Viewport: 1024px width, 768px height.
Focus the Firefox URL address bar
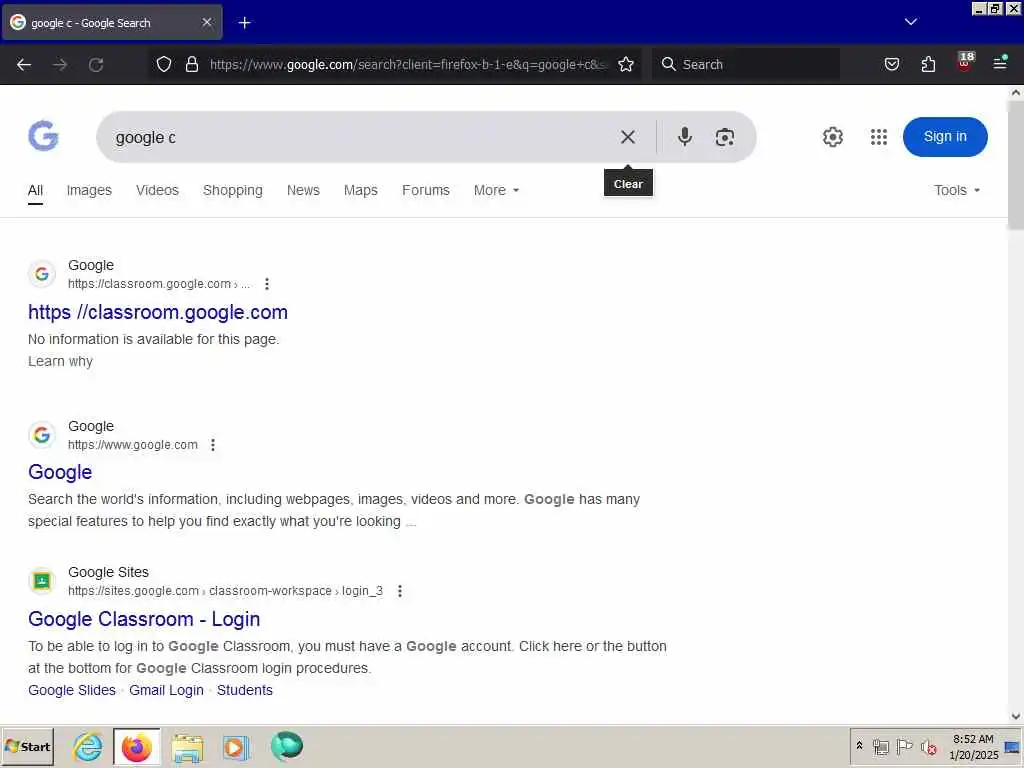pos(408,64)
